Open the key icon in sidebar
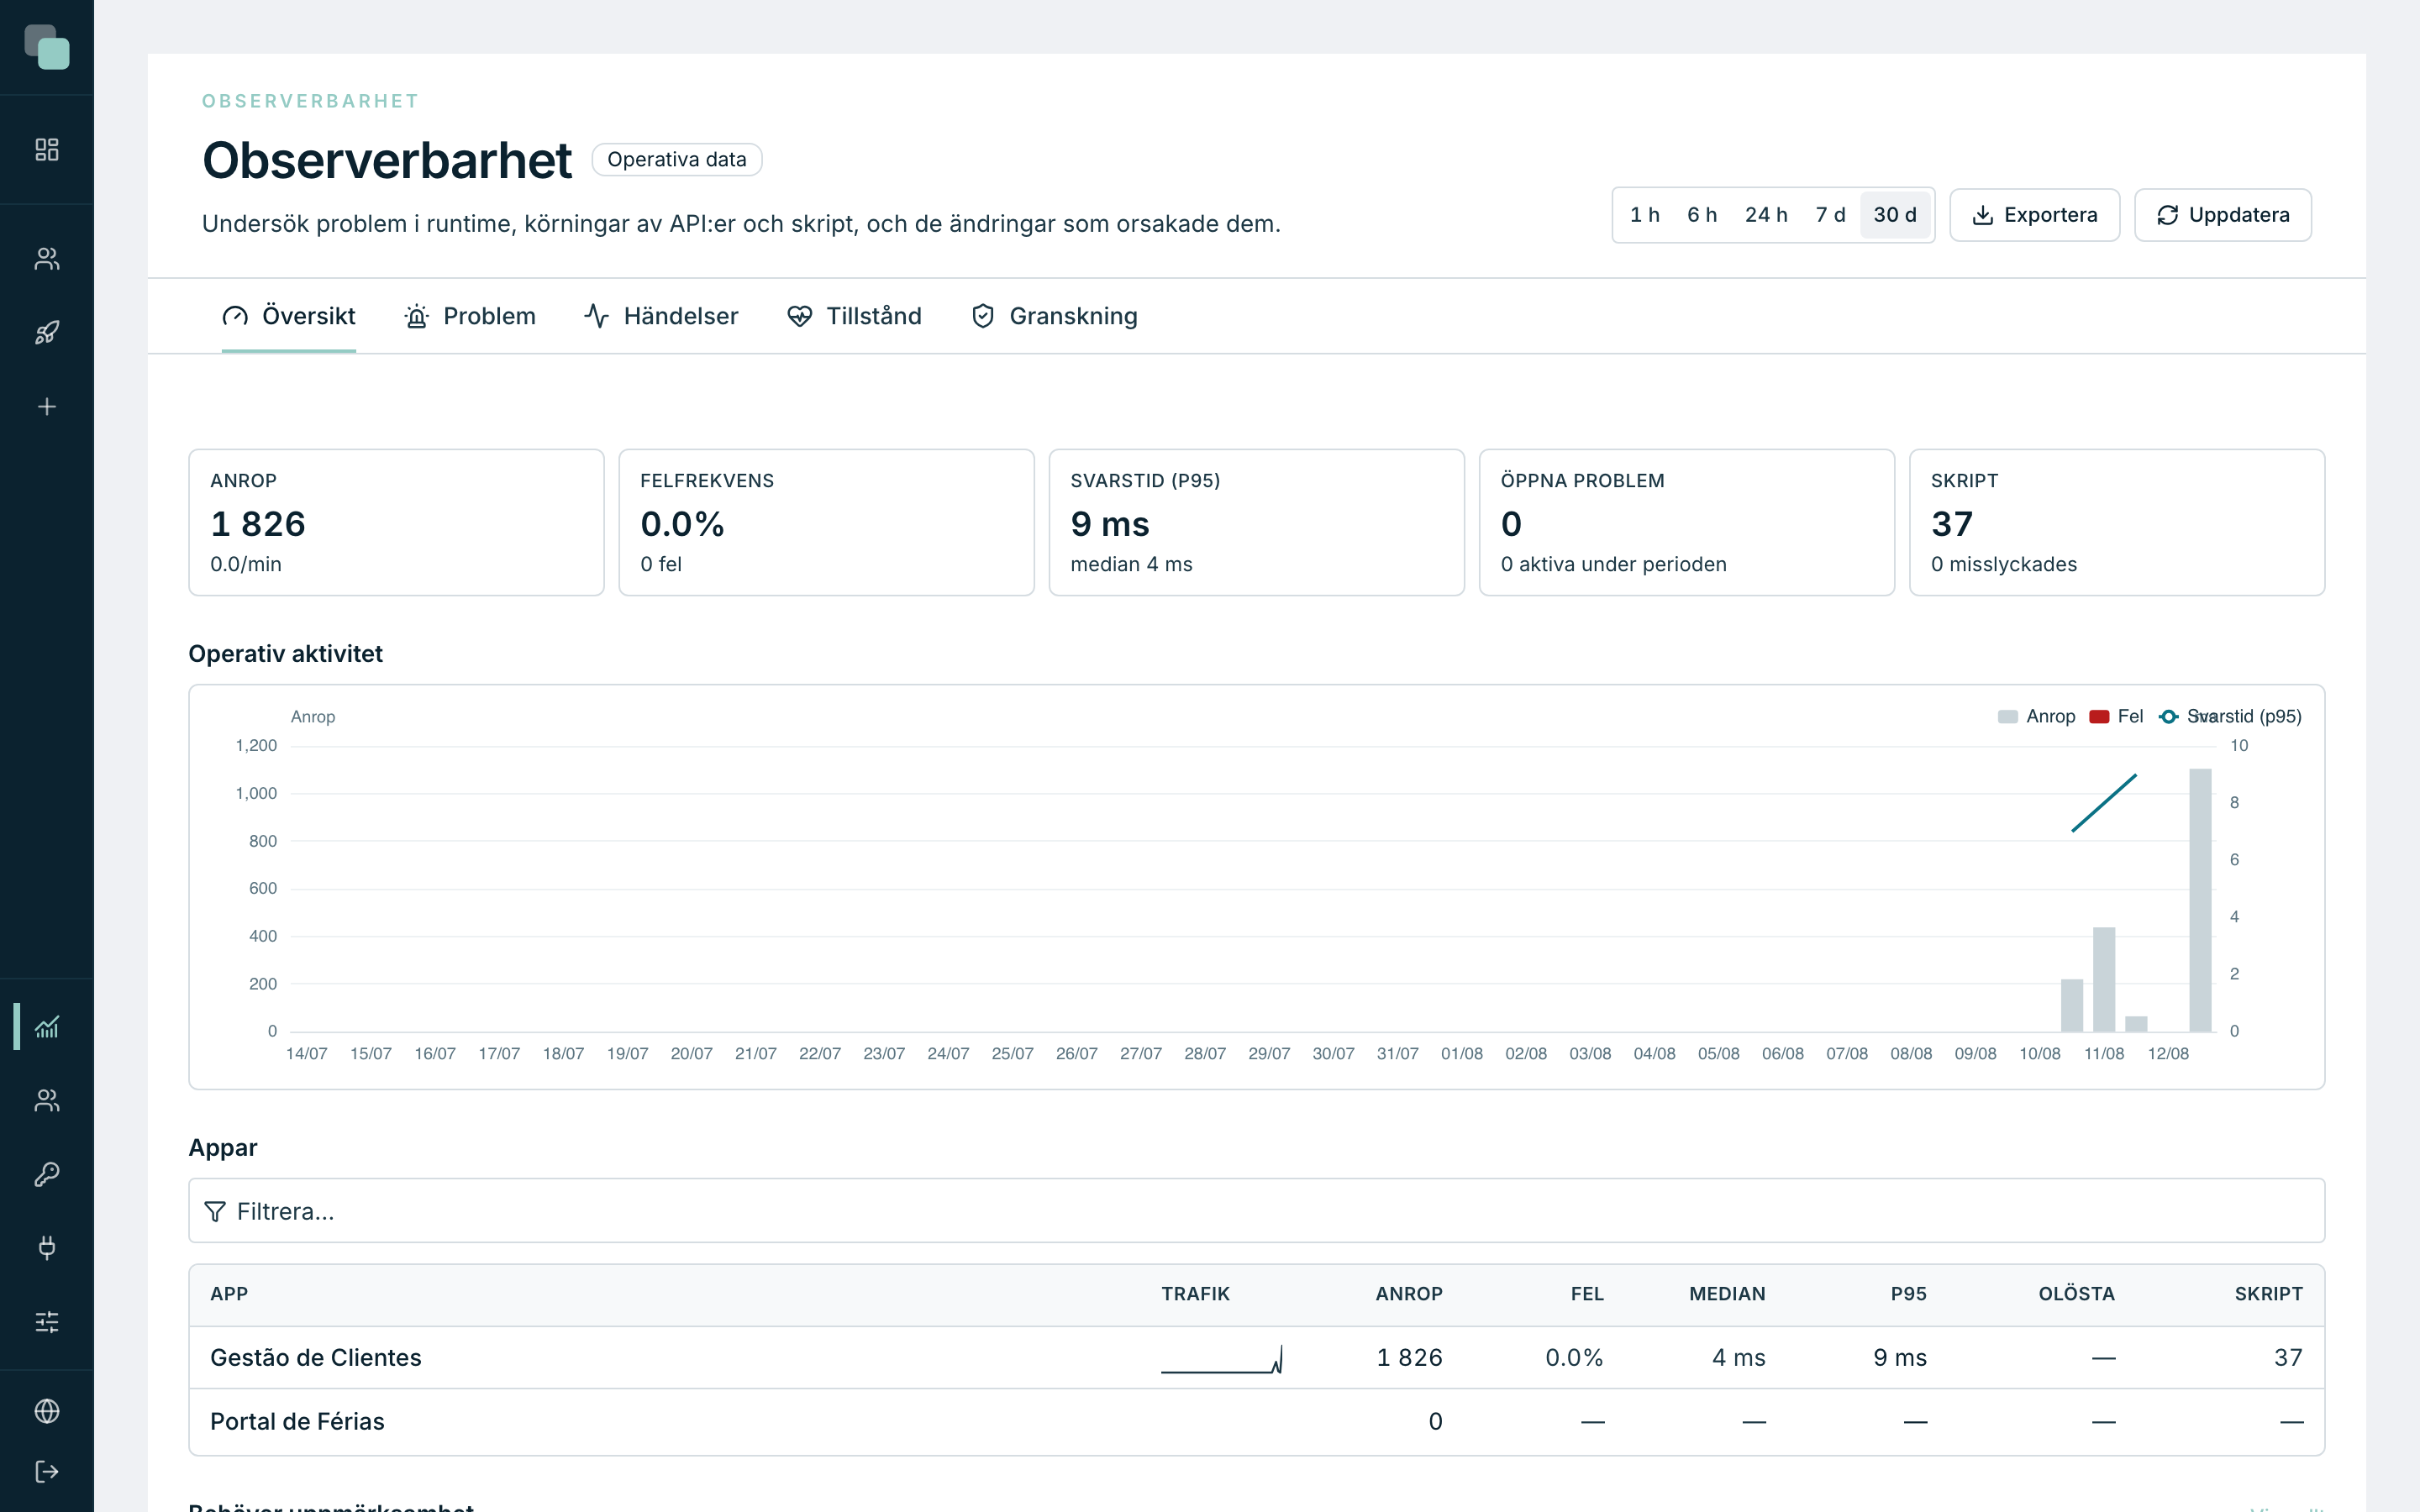This screenshot has width=2420, height=1512. click(x=47, y=1174)
